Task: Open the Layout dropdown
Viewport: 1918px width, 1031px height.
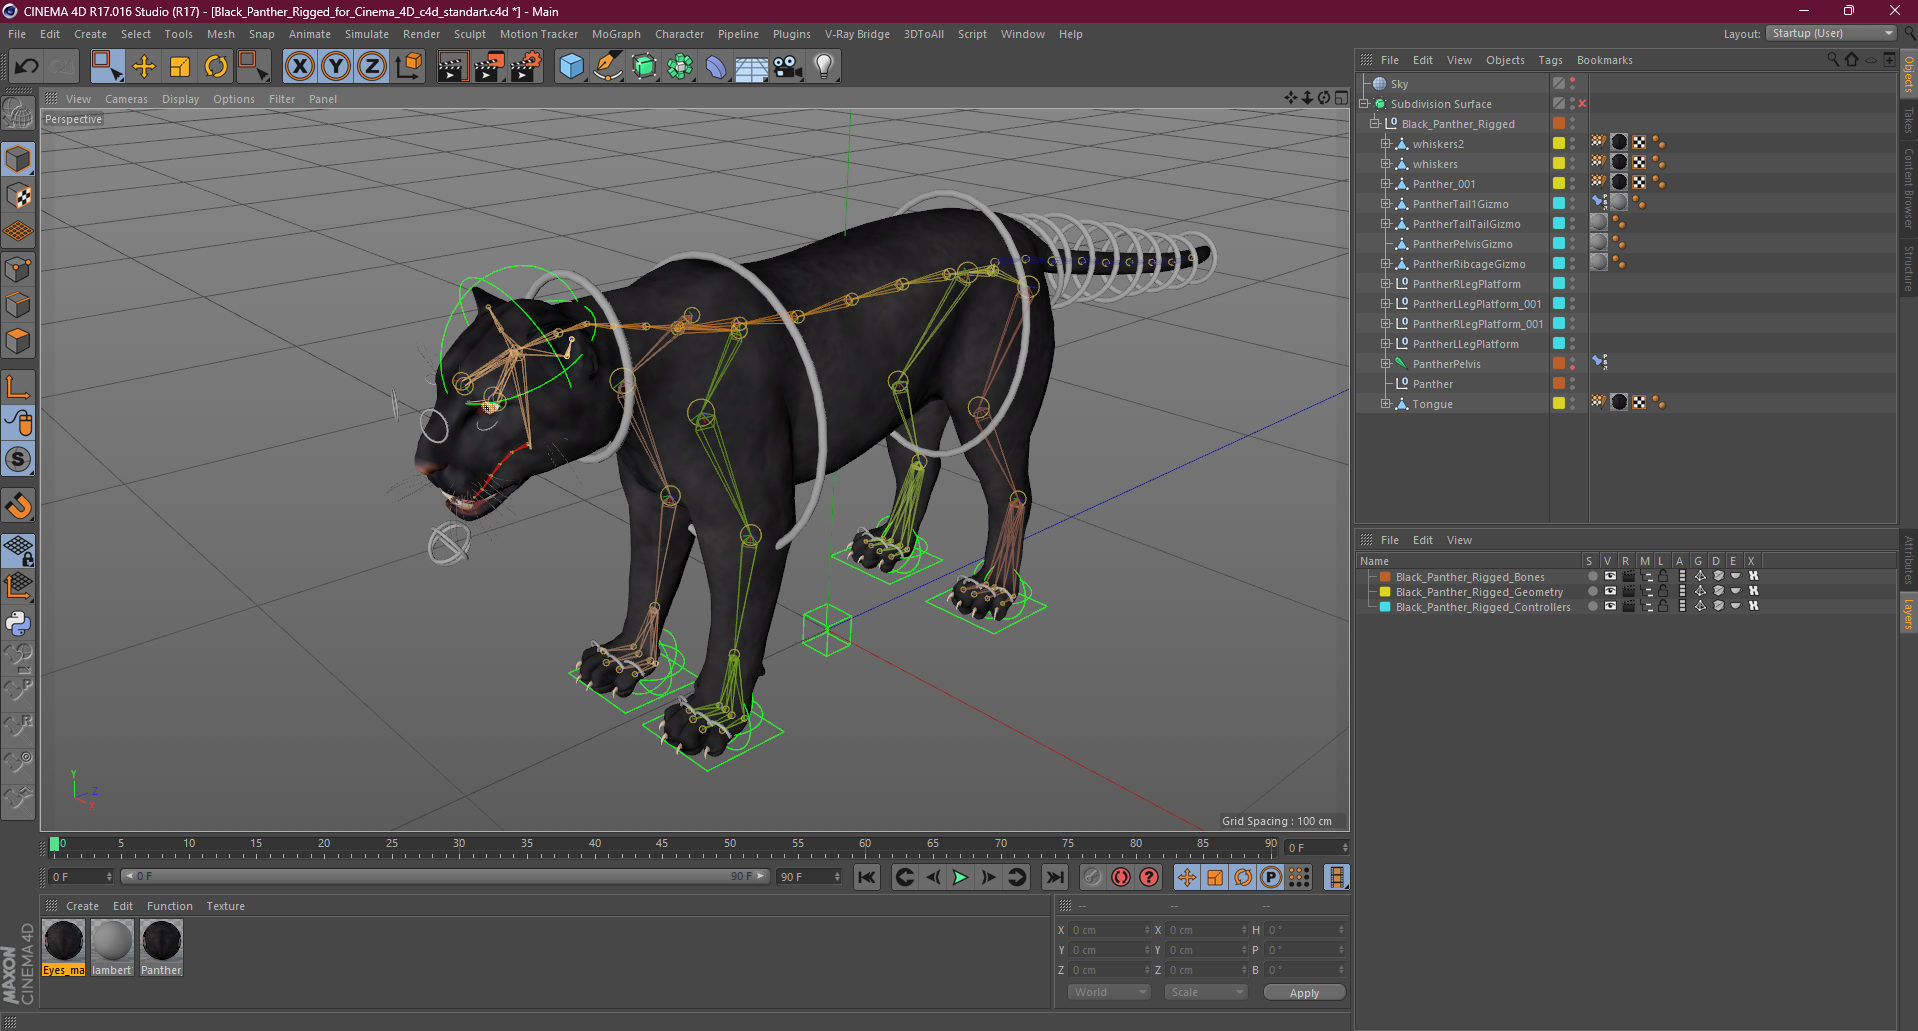Action: point(1832,33)
